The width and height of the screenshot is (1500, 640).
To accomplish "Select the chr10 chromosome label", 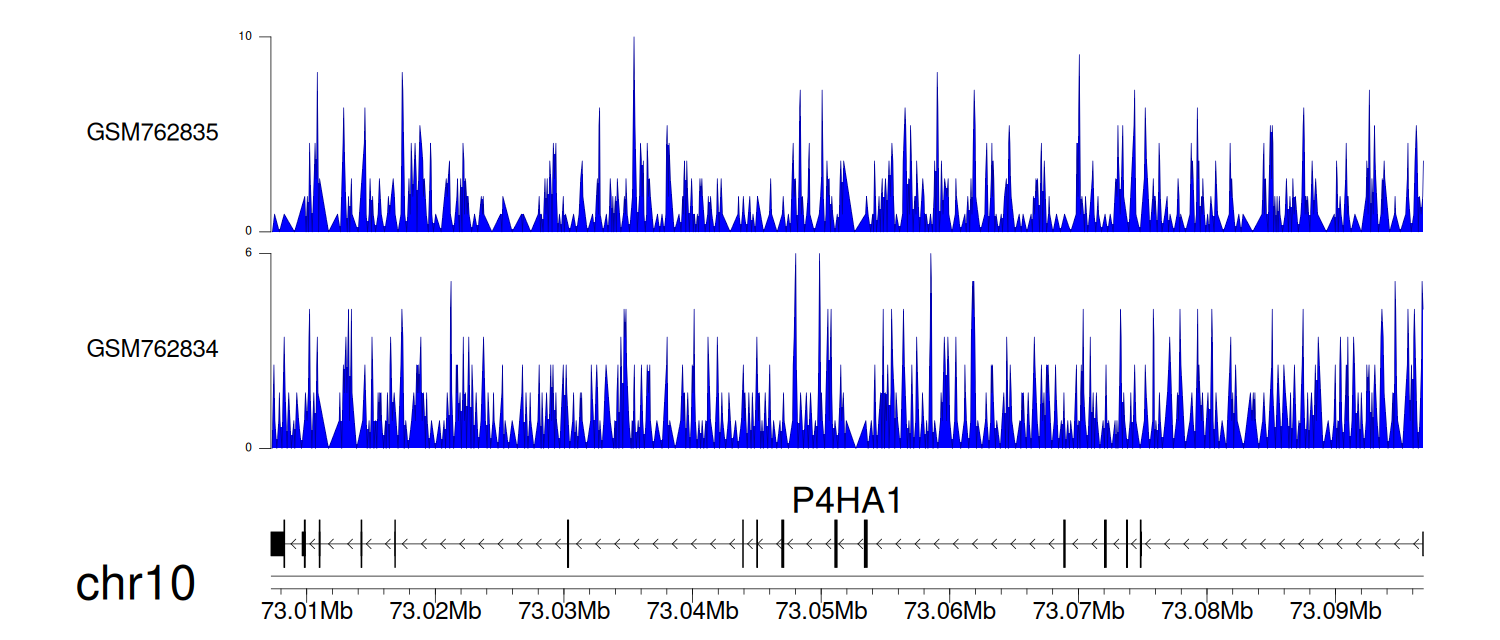I will [x=135, y=585].
